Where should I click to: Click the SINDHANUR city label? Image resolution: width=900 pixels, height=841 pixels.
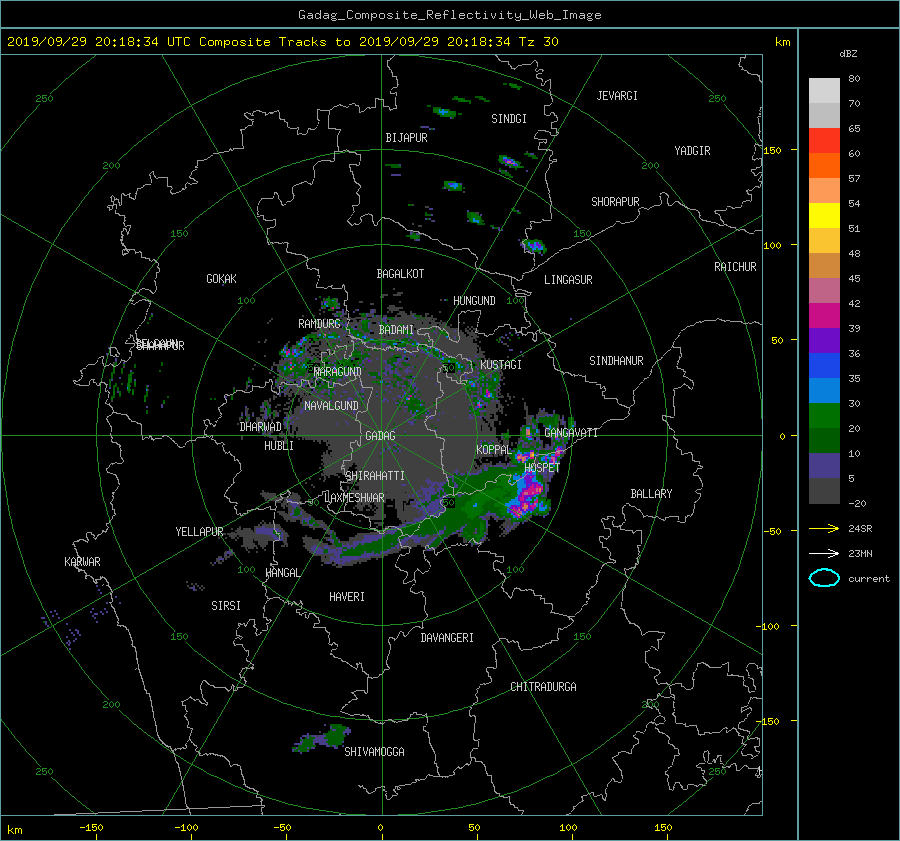coord(616,361)
